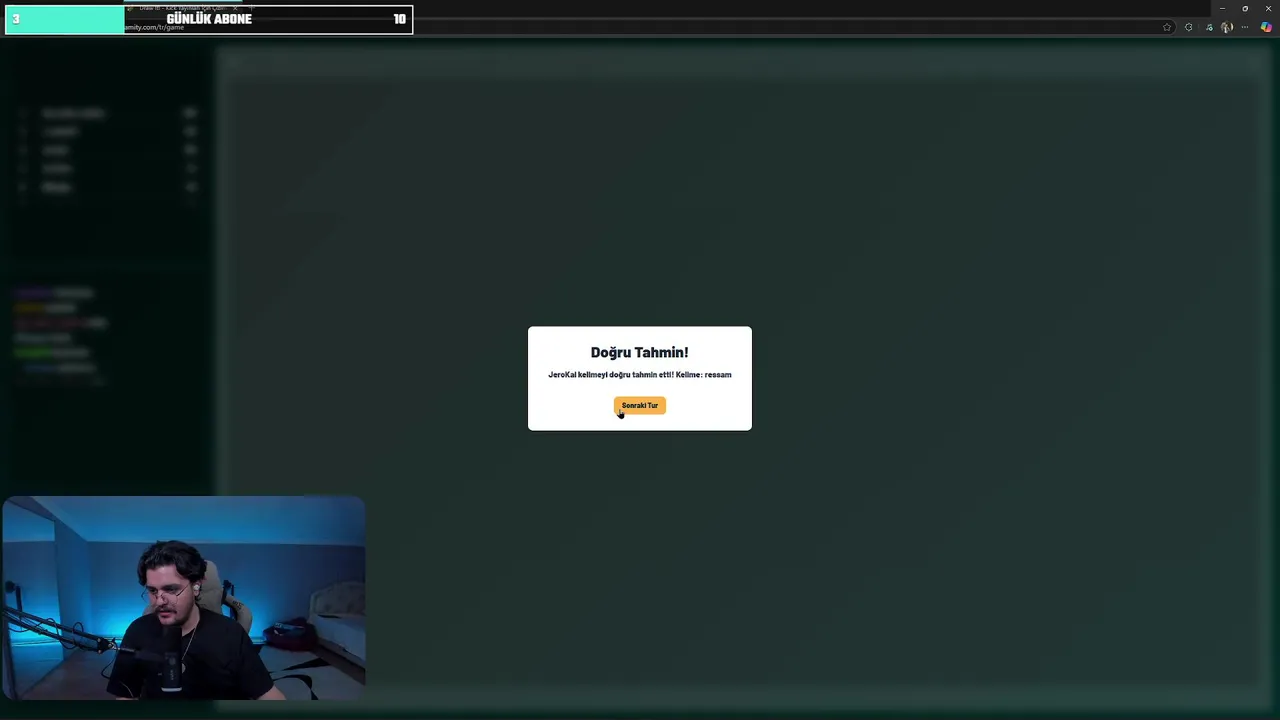Close the browser window

pos(1268,8)
